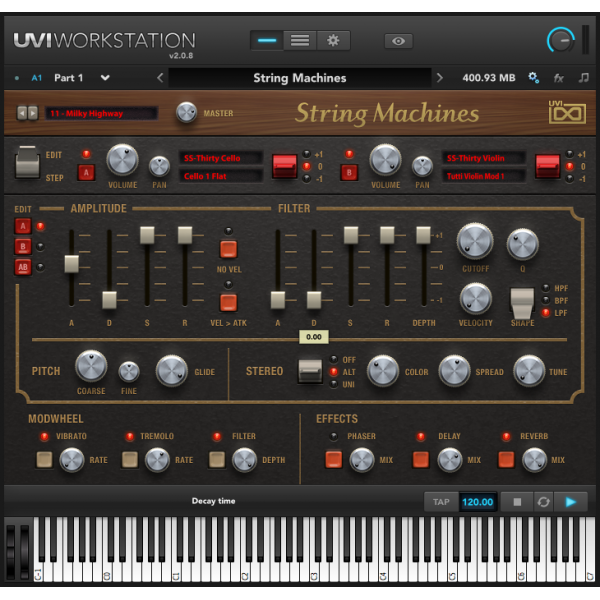Toggle layer A on/off button
The image size is (600, 600).
[x=86, y=173]
